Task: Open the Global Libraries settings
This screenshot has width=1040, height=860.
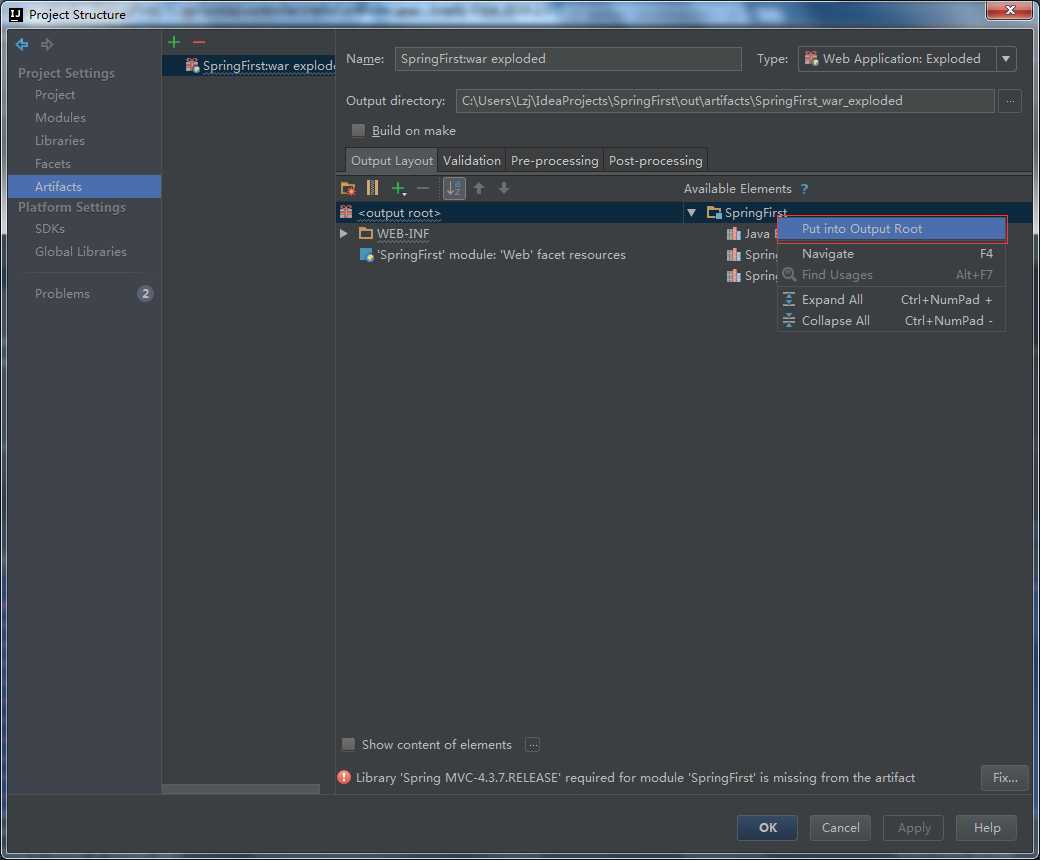Action: [81, 252]
